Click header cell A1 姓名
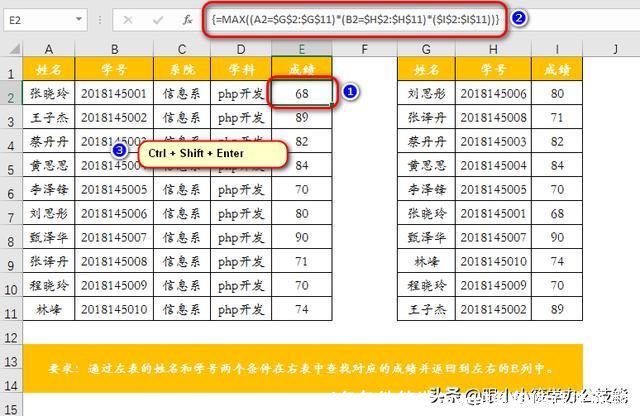 [49, 69]
